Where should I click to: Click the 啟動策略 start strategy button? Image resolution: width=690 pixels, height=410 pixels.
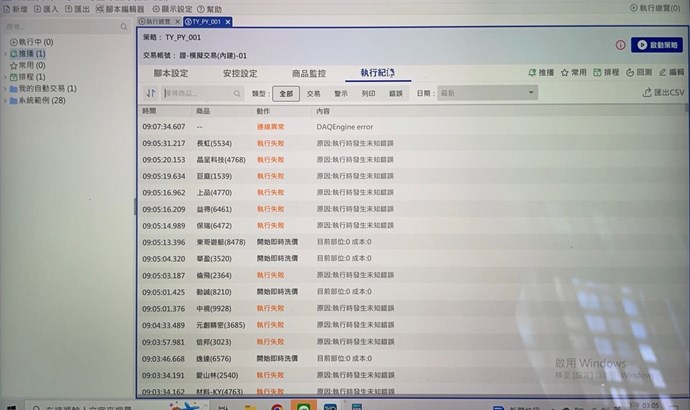coord(656,45)
